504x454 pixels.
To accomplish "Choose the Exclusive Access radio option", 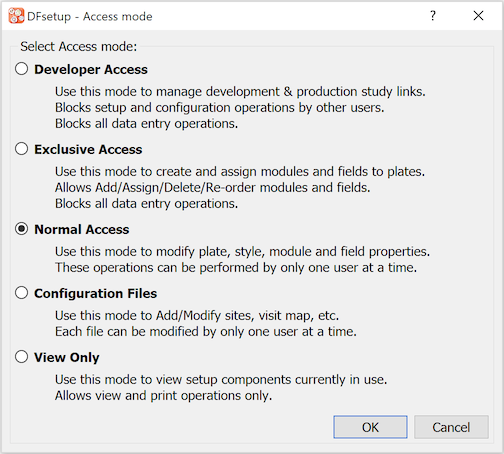I will (x=22, y=149).
